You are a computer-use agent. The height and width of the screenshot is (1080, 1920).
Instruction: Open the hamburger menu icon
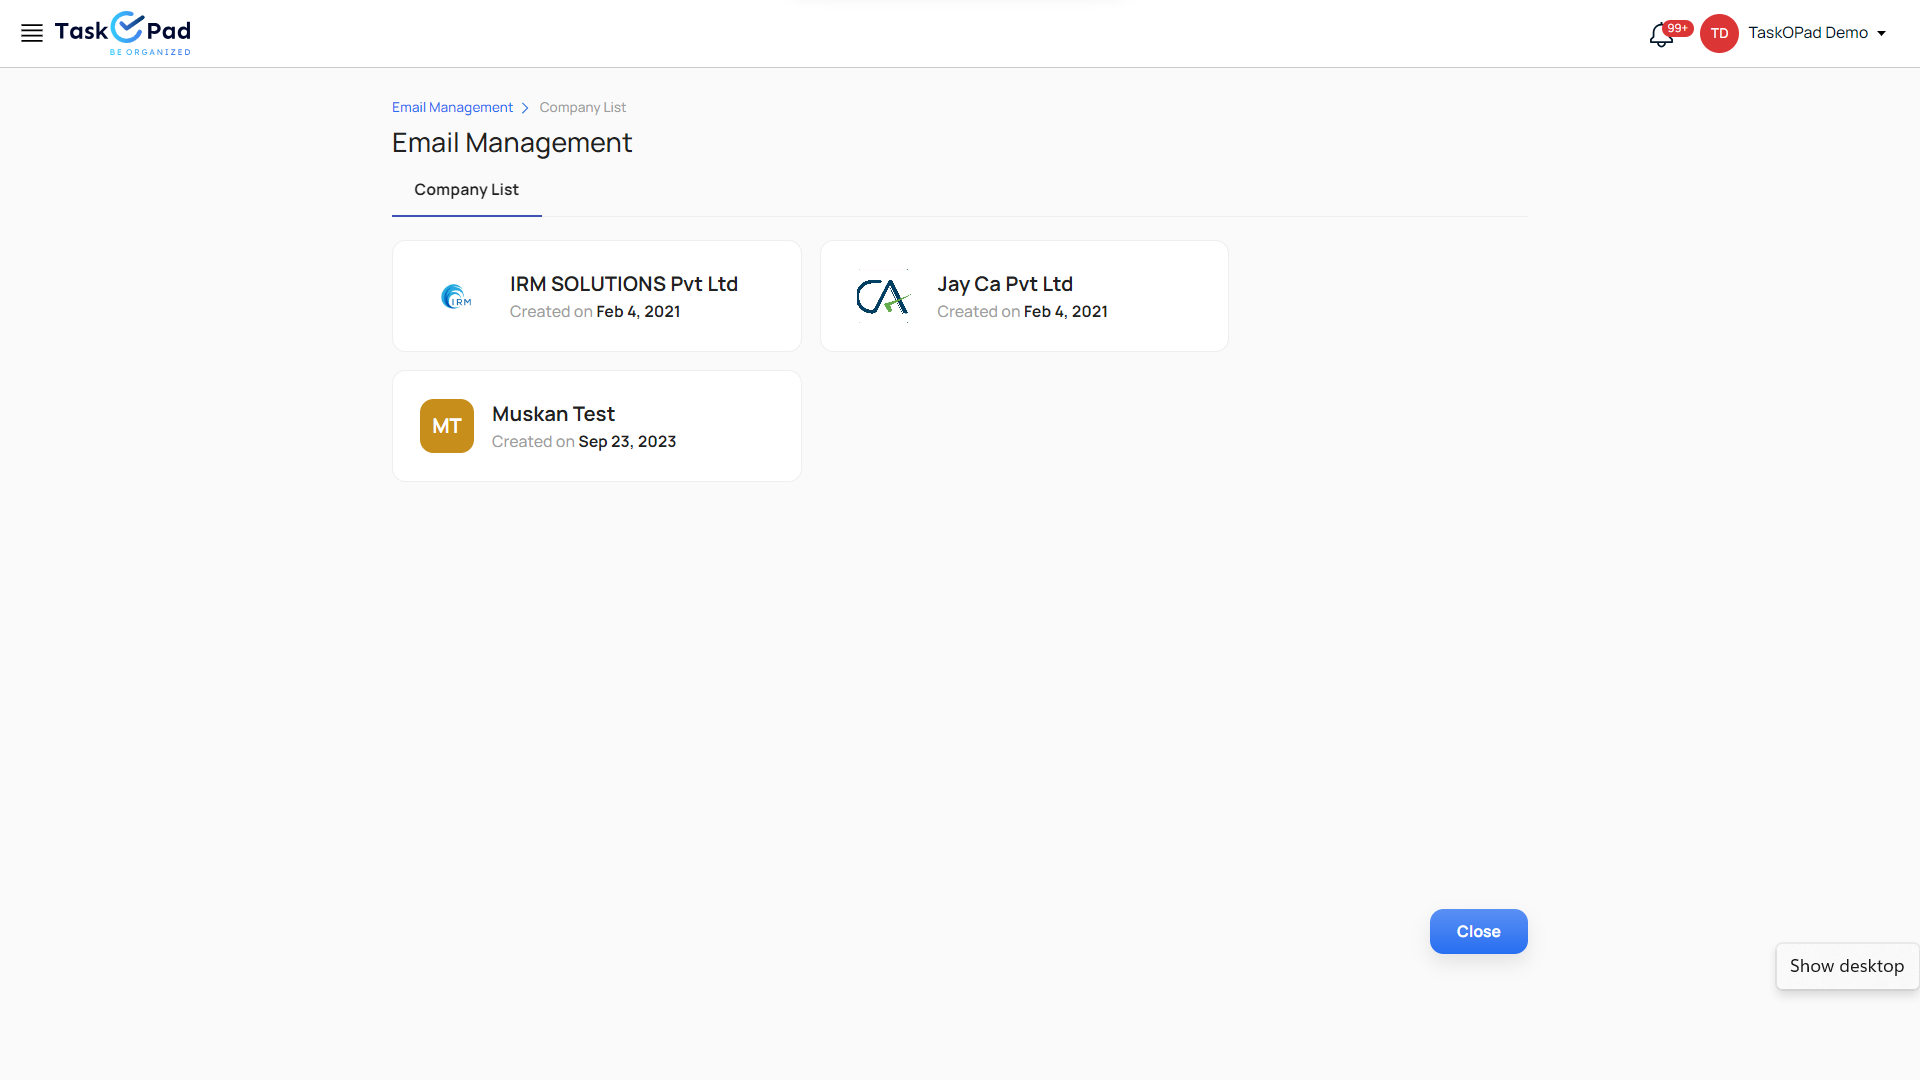click(x=32, y=33)
